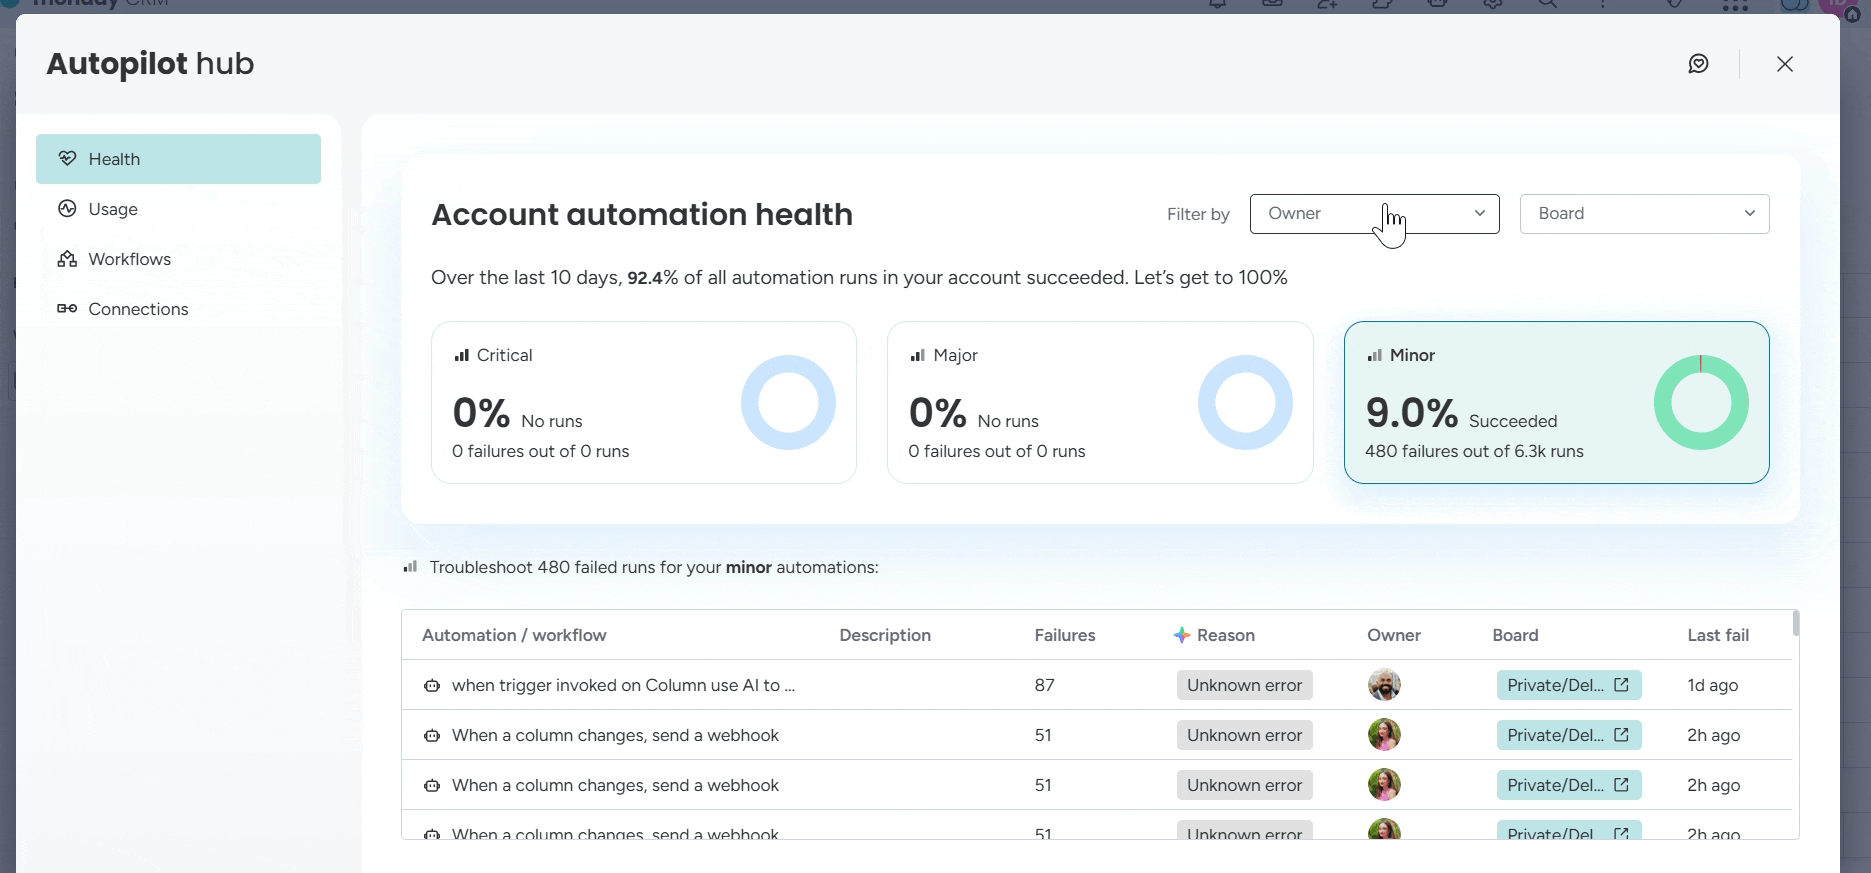1871x873 pixels.
Task: Click the '87' failures count
Action: [x=1044, y=685]
